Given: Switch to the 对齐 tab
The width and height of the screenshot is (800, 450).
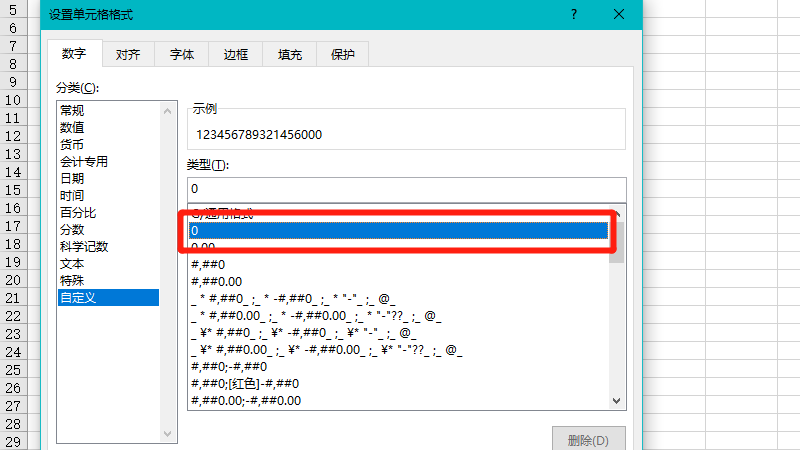Looking at the screenshot, I should click(x=127, y=55).
